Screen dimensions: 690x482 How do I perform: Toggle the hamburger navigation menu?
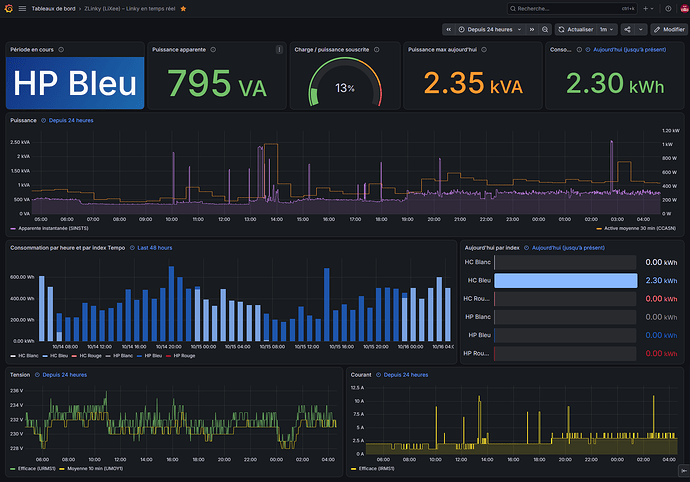22,8
